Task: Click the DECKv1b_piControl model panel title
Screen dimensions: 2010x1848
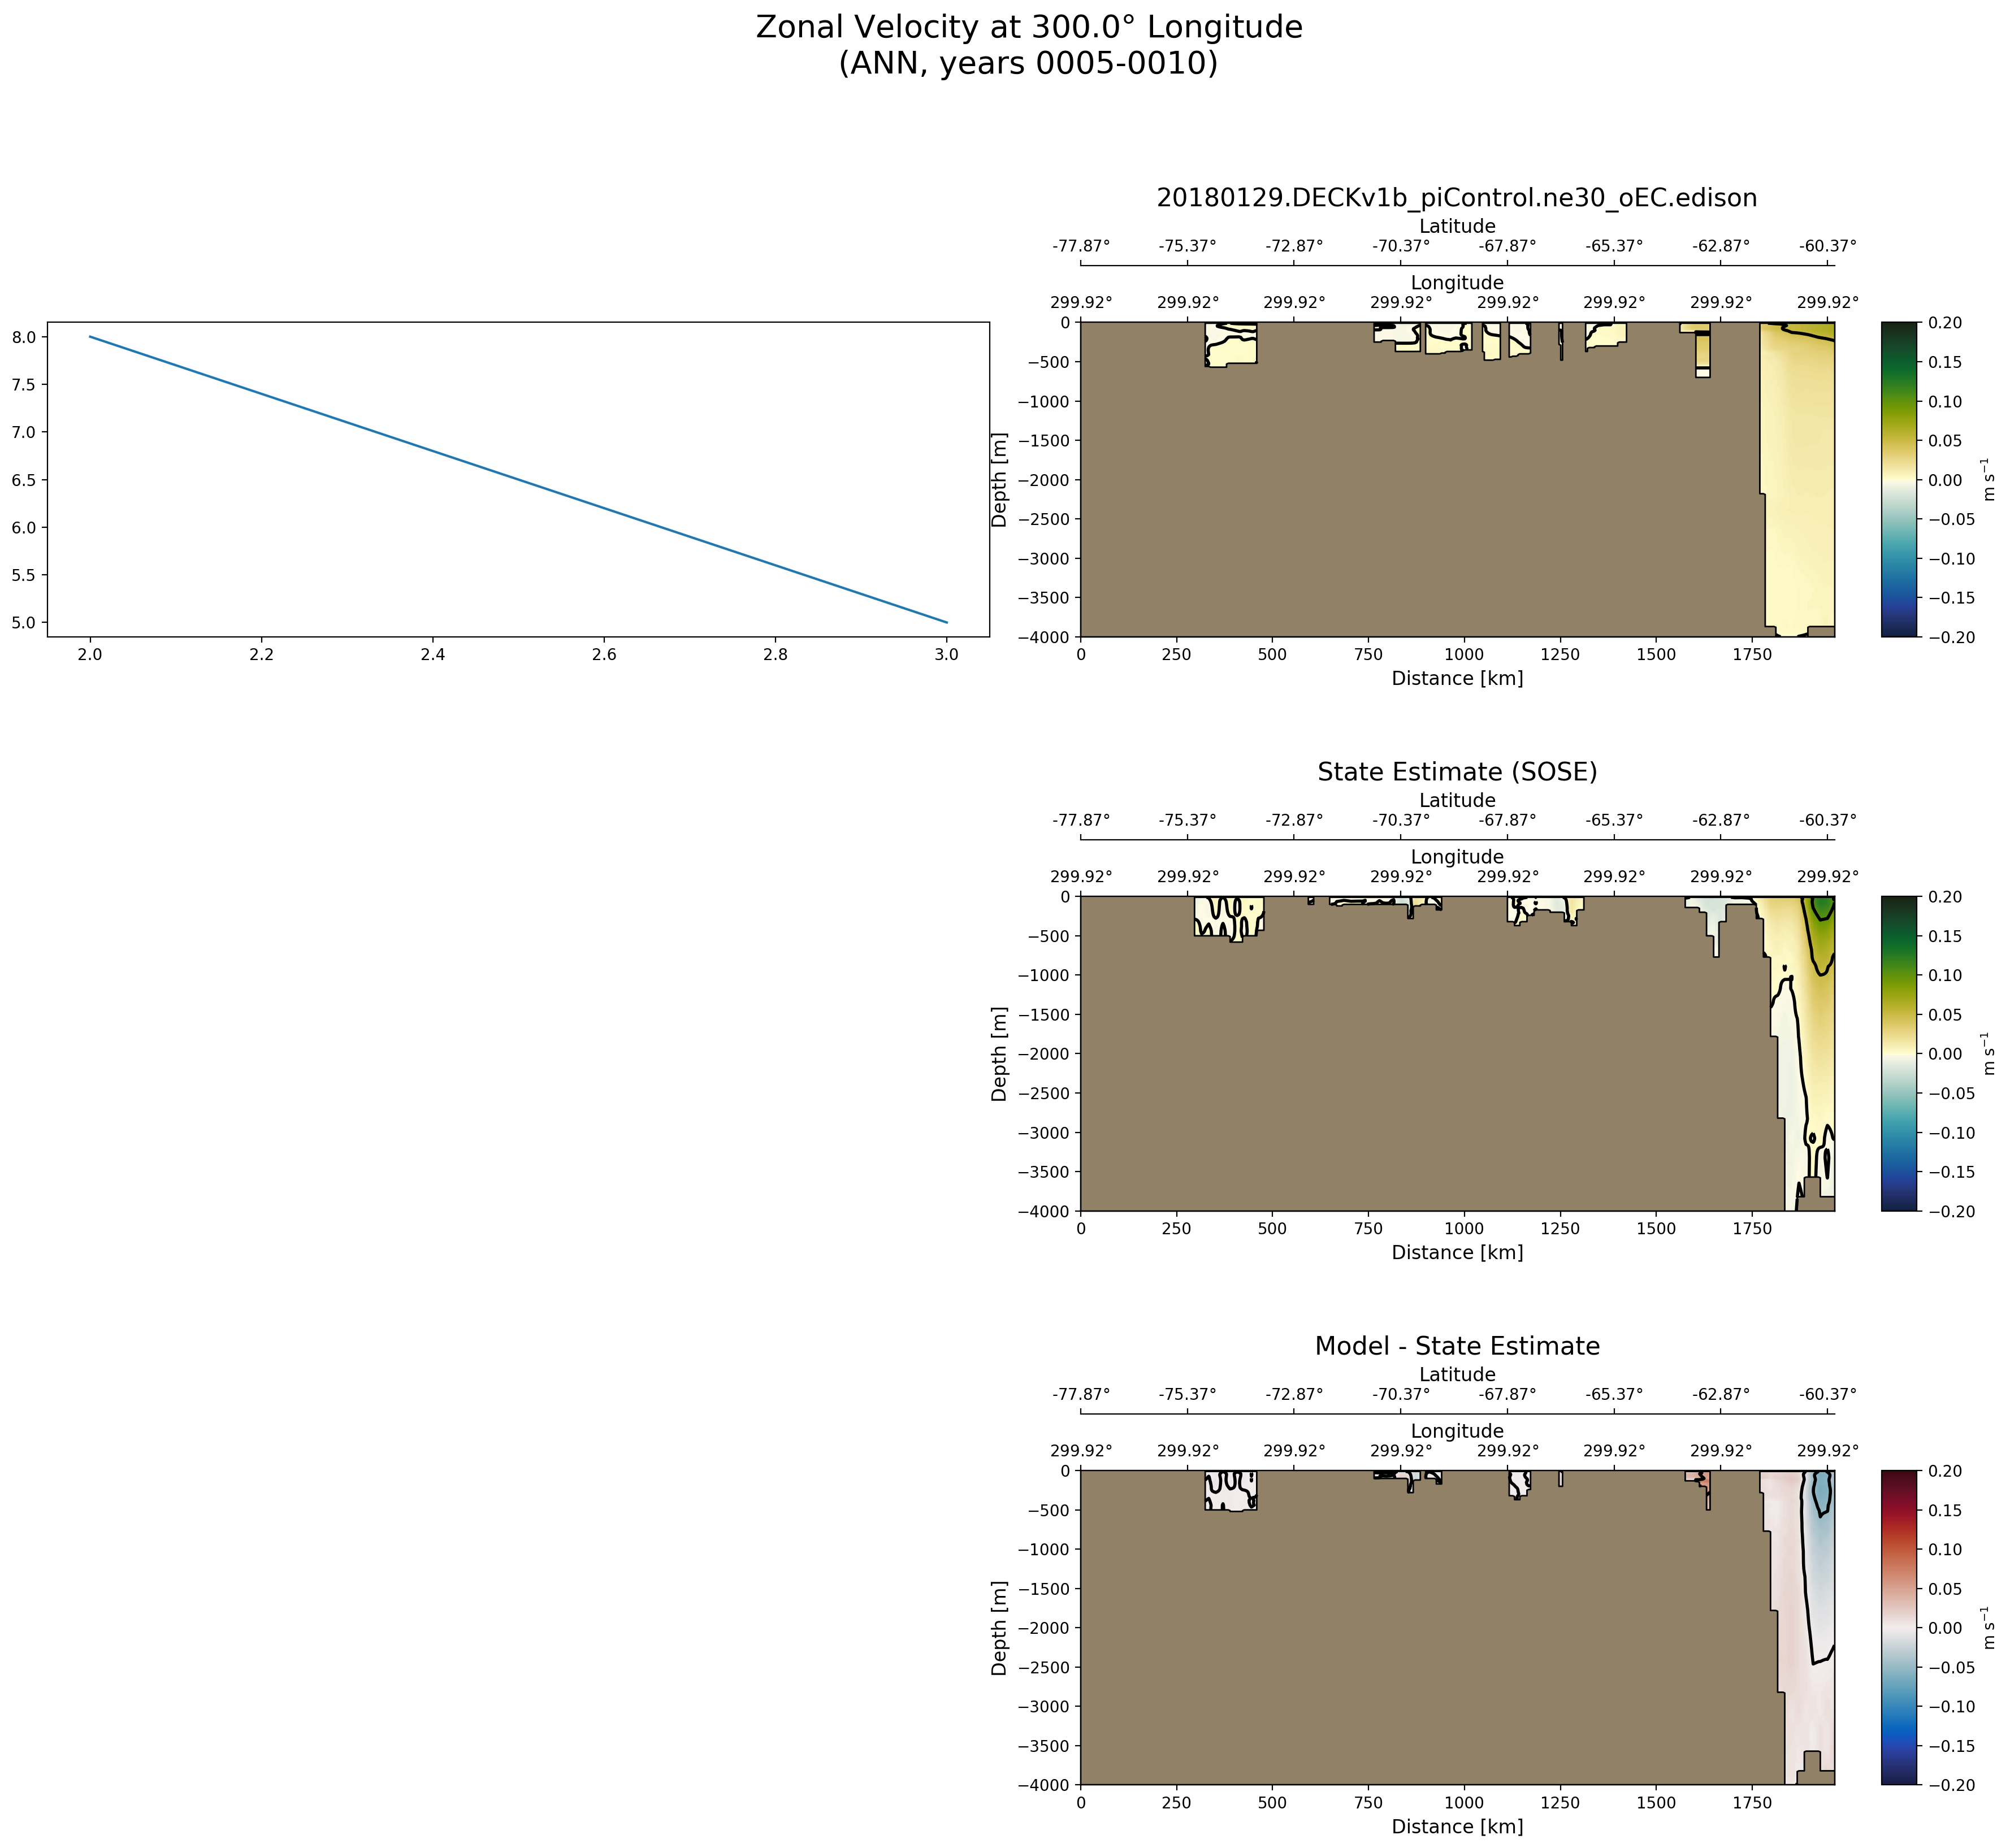Action: (1456, 198)
